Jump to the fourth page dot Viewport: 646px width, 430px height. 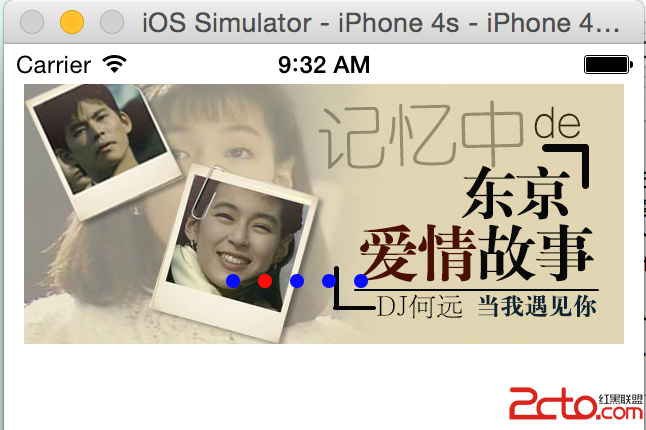point(329,281)
